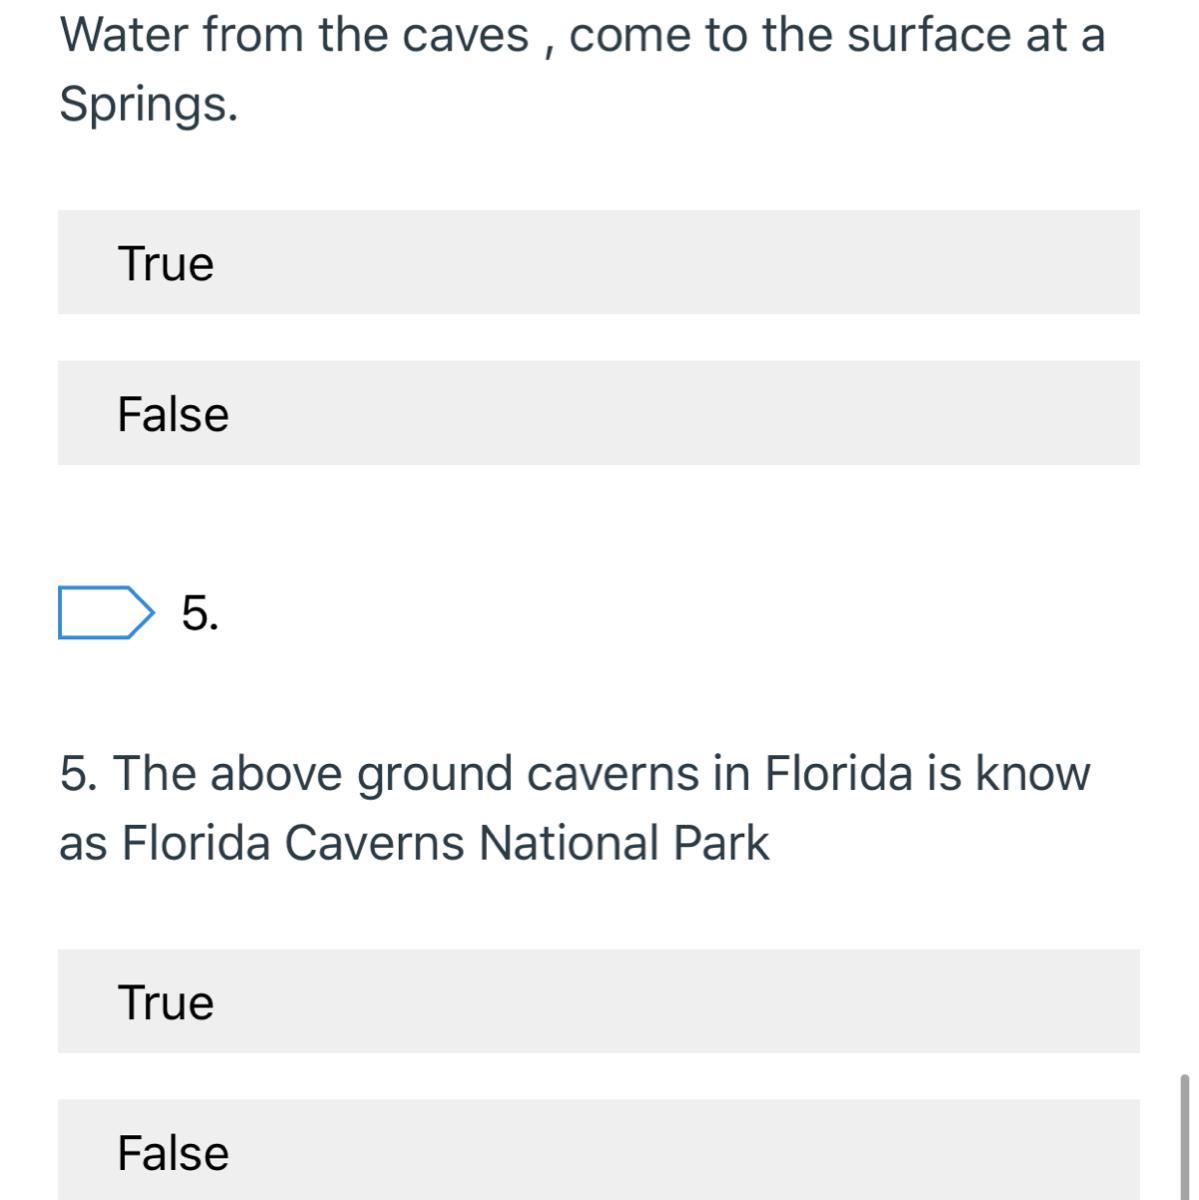Select False for the springs question
This screenshot has height=1200, width=1199.
click(598, 413)
